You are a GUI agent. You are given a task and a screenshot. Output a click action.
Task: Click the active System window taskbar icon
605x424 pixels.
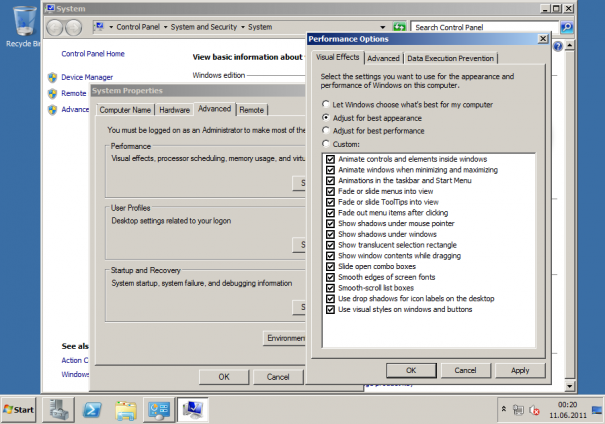(193, 410)
